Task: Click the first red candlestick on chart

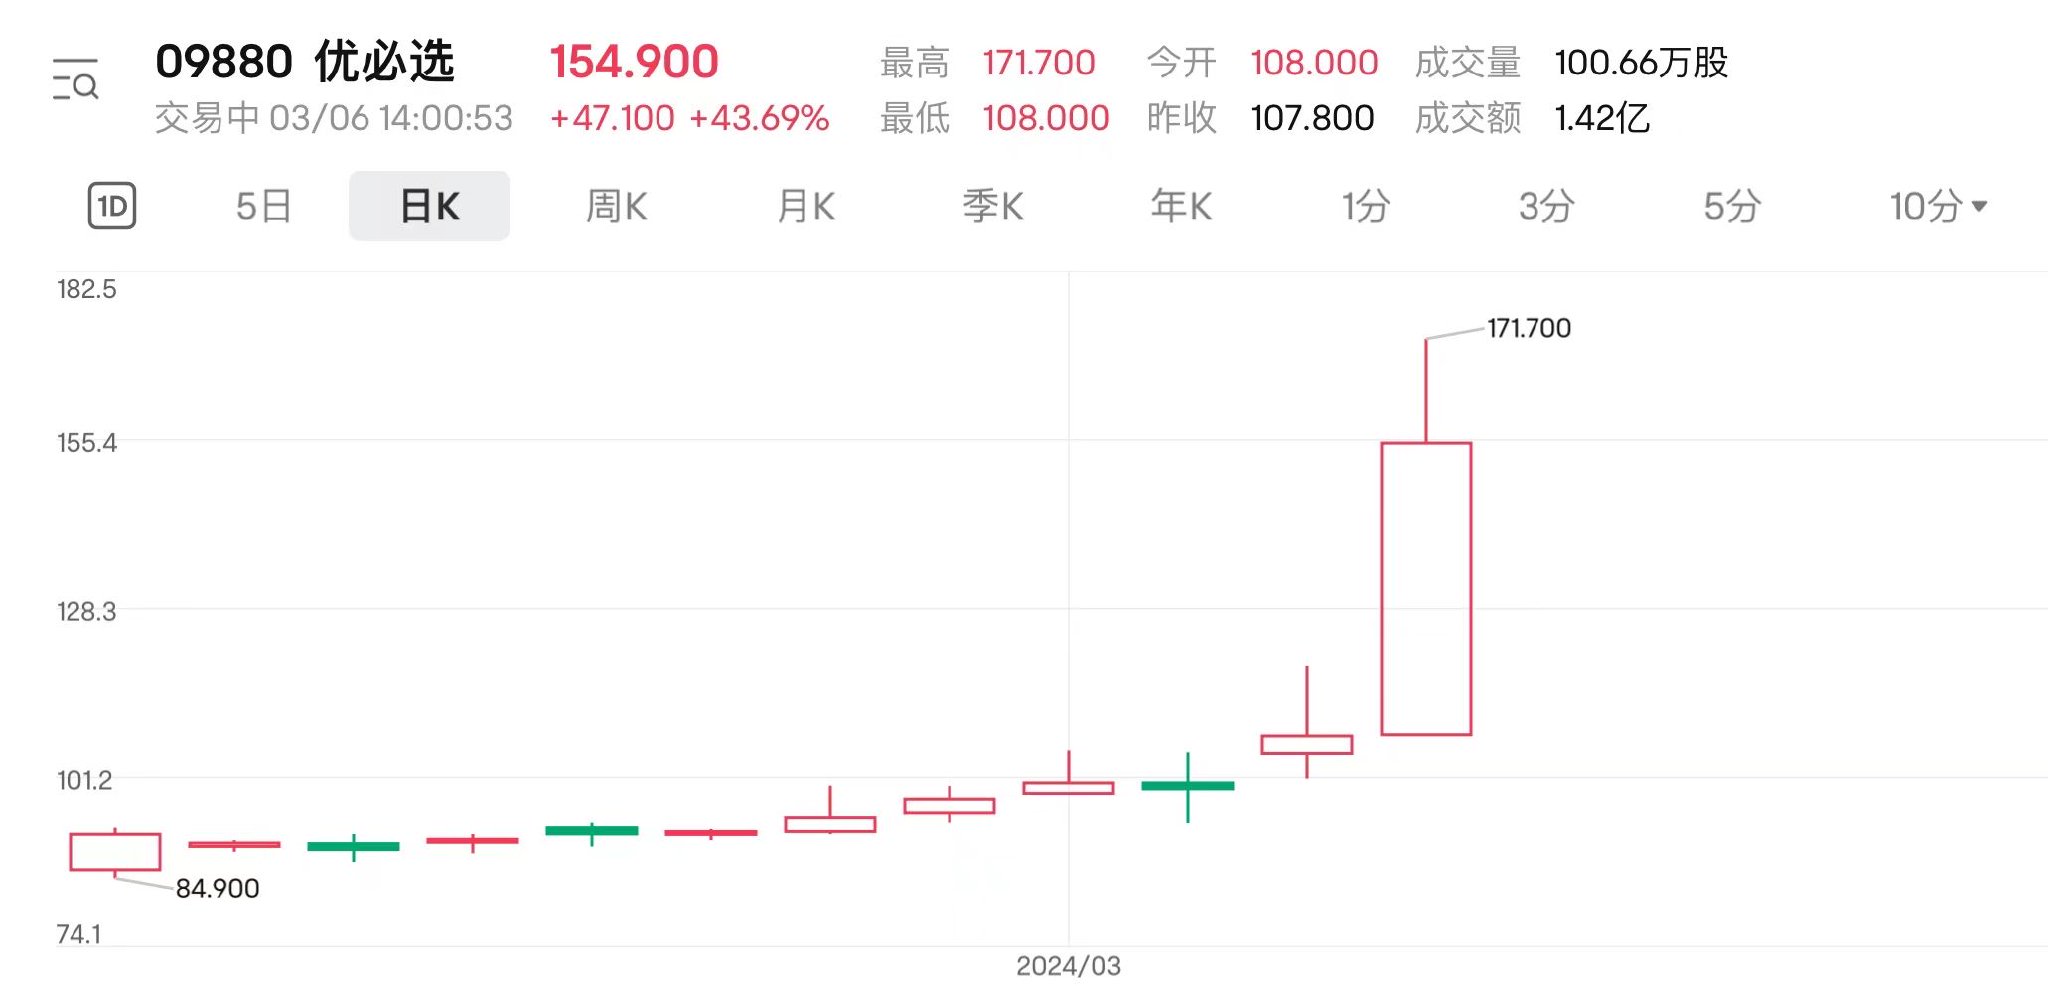Action: point(115,852)
